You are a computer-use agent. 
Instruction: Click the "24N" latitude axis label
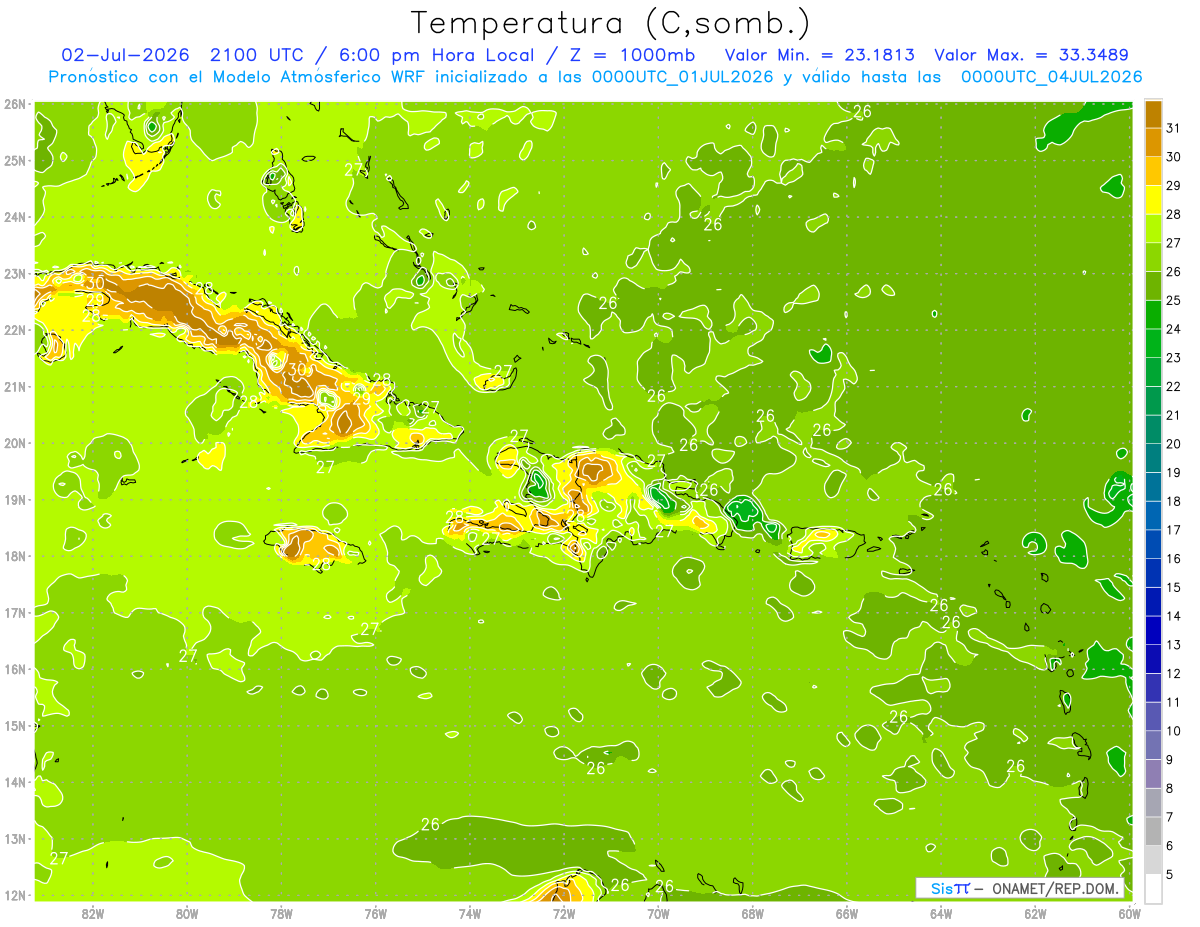point(15,217)
